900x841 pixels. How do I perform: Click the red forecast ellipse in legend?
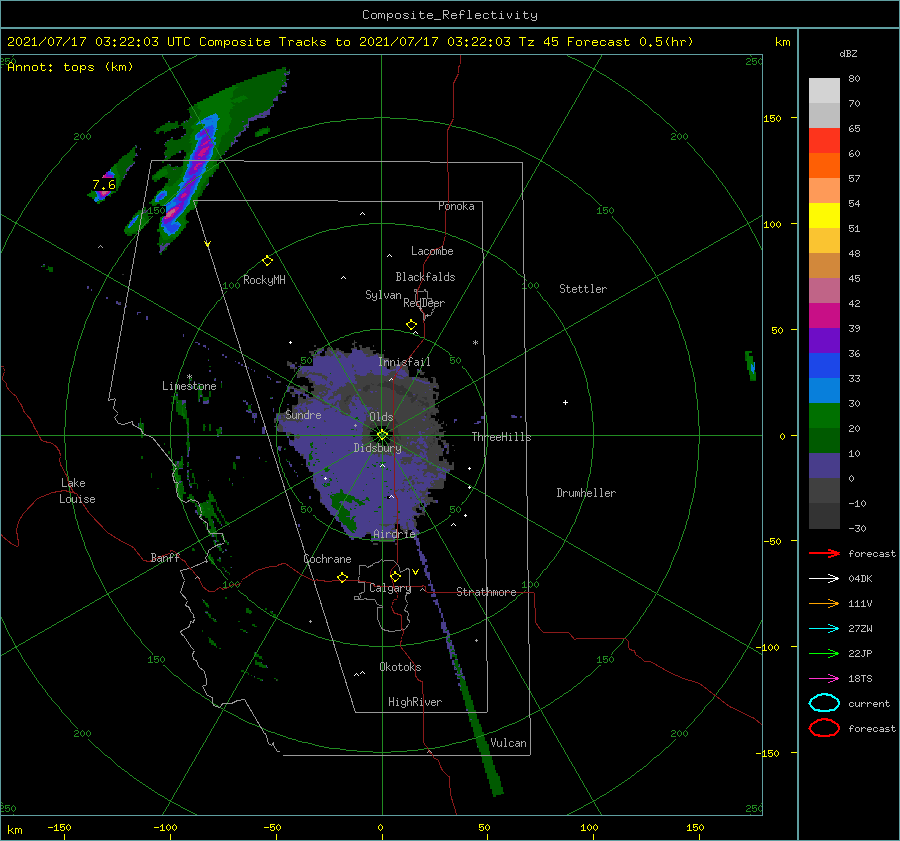pyautogui.click(x=824, y=728)
